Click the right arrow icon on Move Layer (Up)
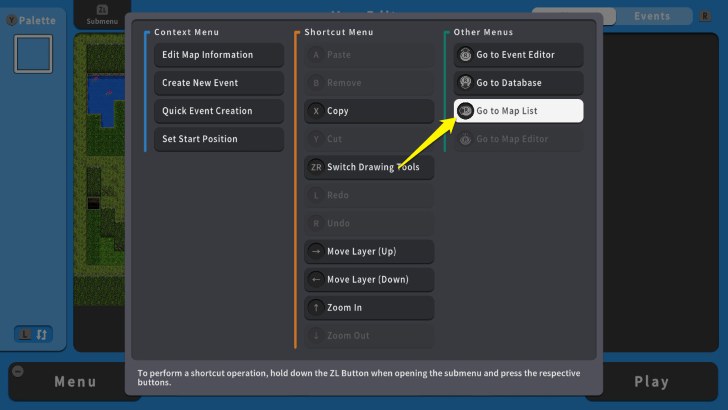The width and height of the screenshot is (728, 410). (316, 251)
